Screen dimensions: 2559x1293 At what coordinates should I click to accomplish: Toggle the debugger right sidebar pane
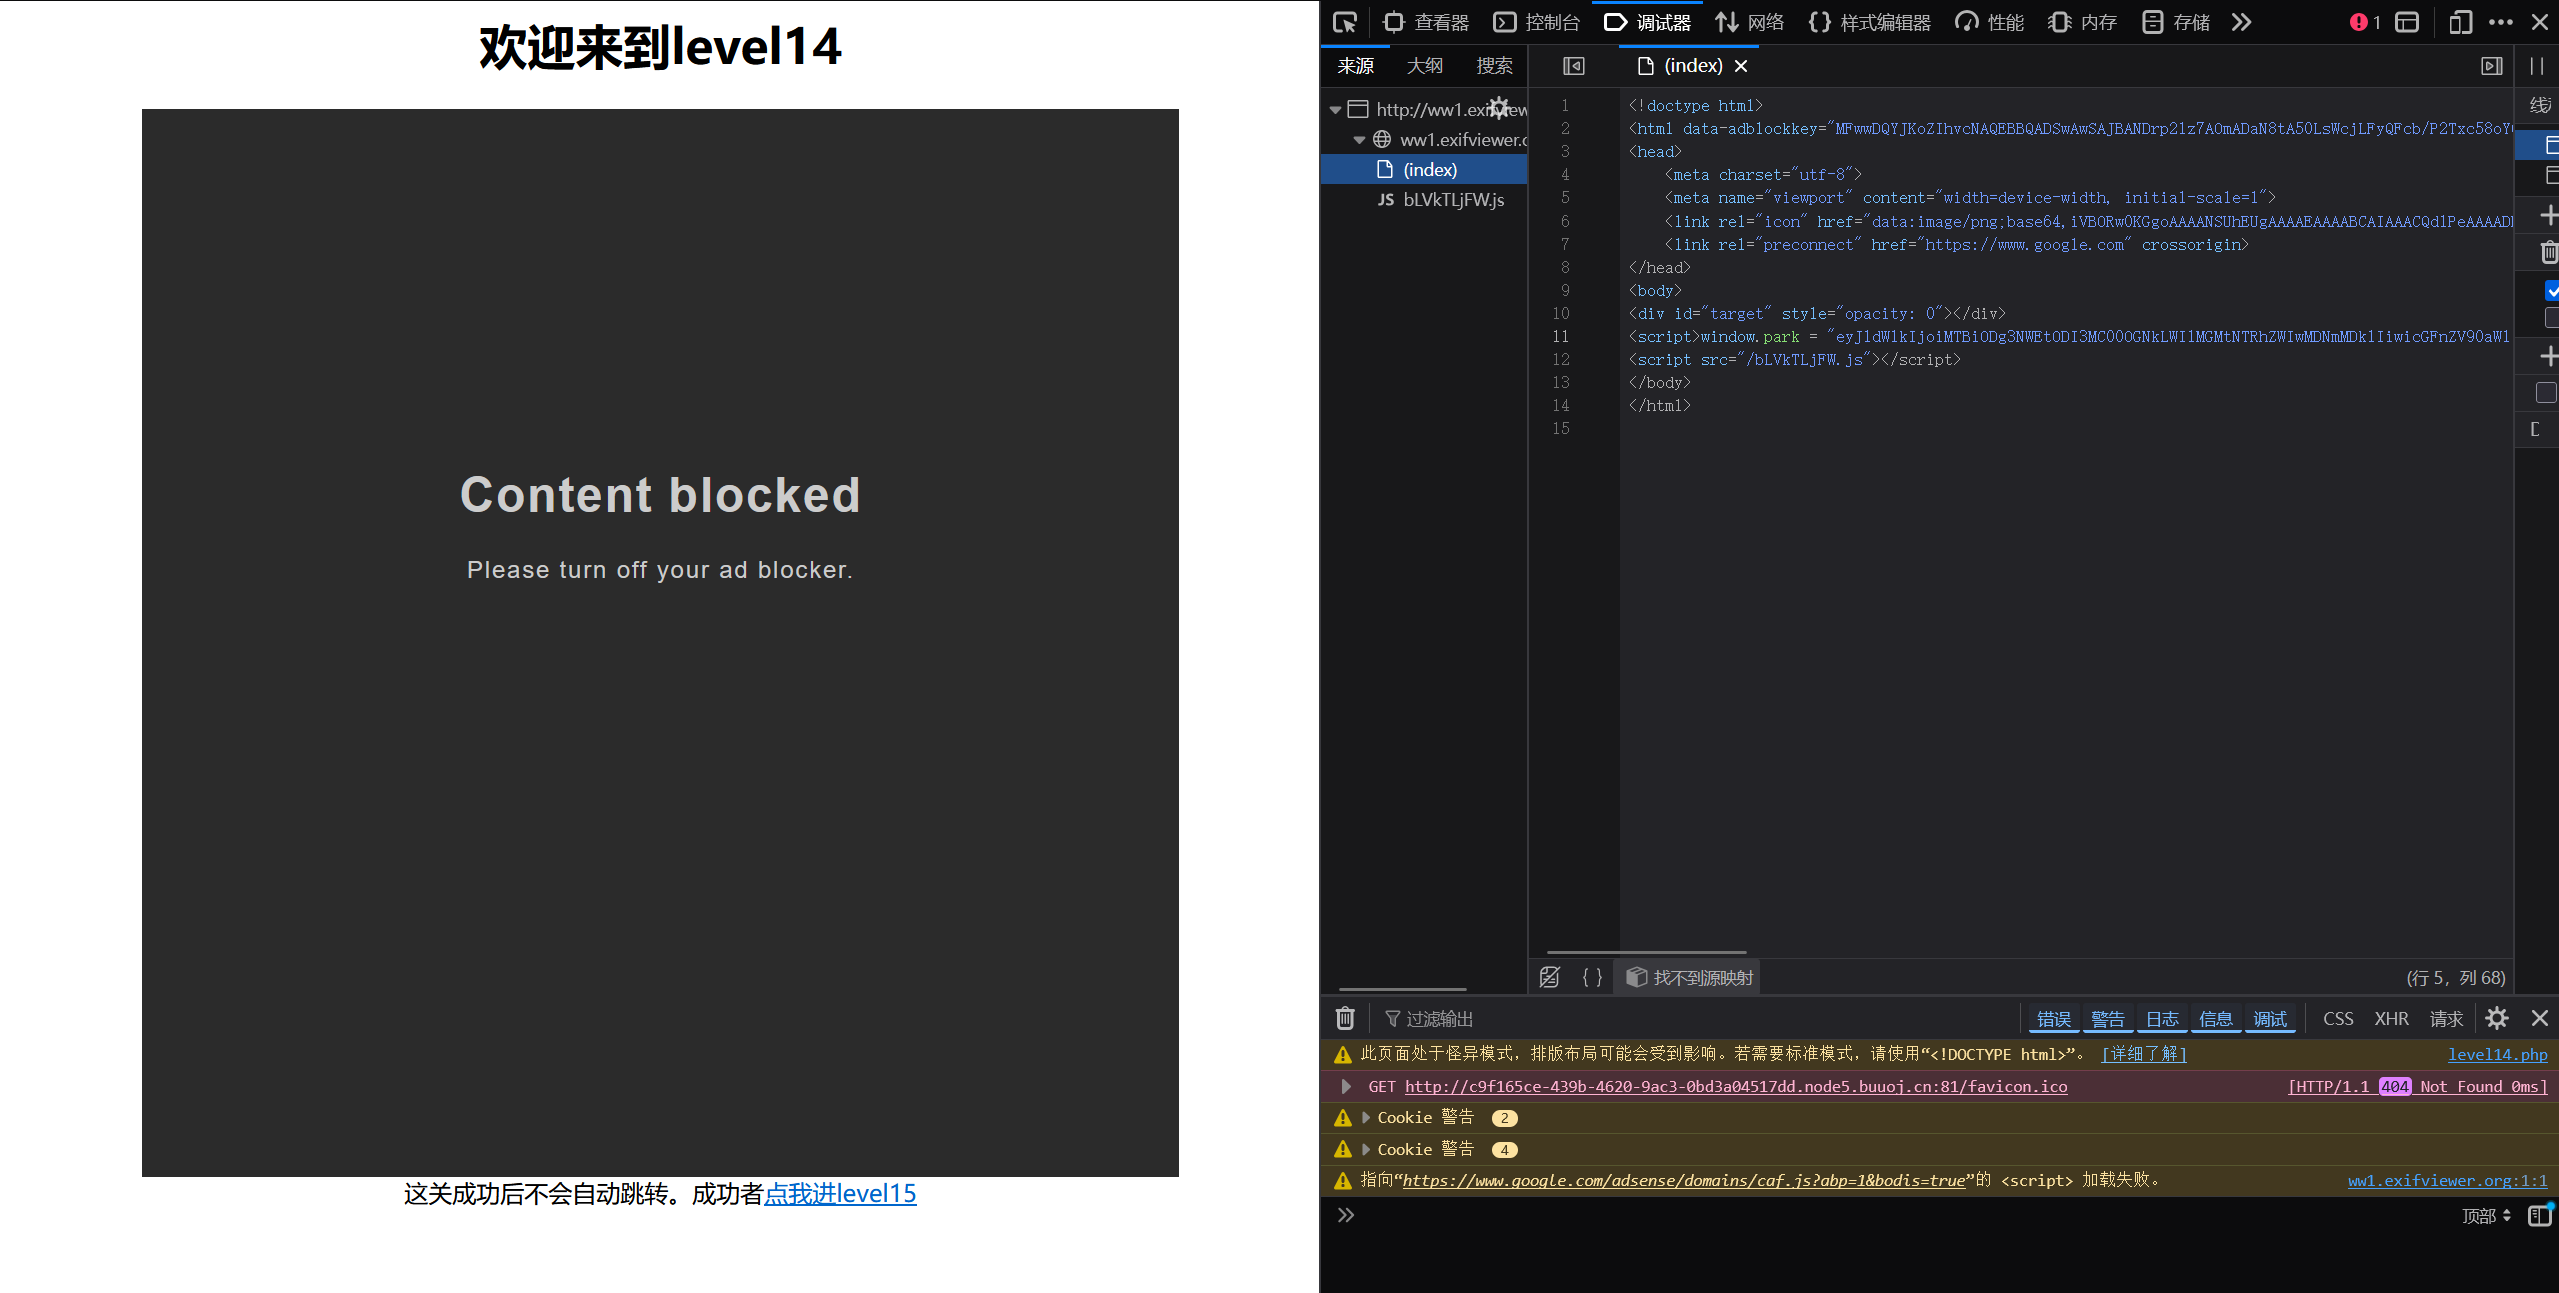tap(2491, 66)
